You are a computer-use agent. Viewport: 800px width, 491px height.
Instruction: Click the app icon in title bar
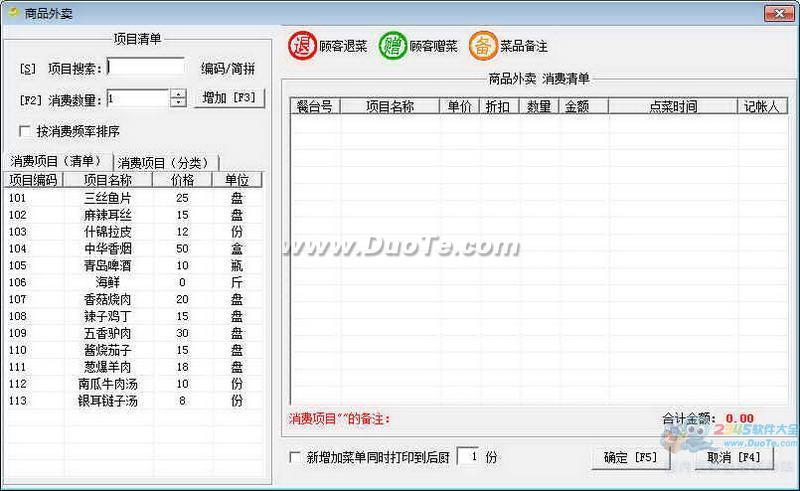click(x=13, y=13)
